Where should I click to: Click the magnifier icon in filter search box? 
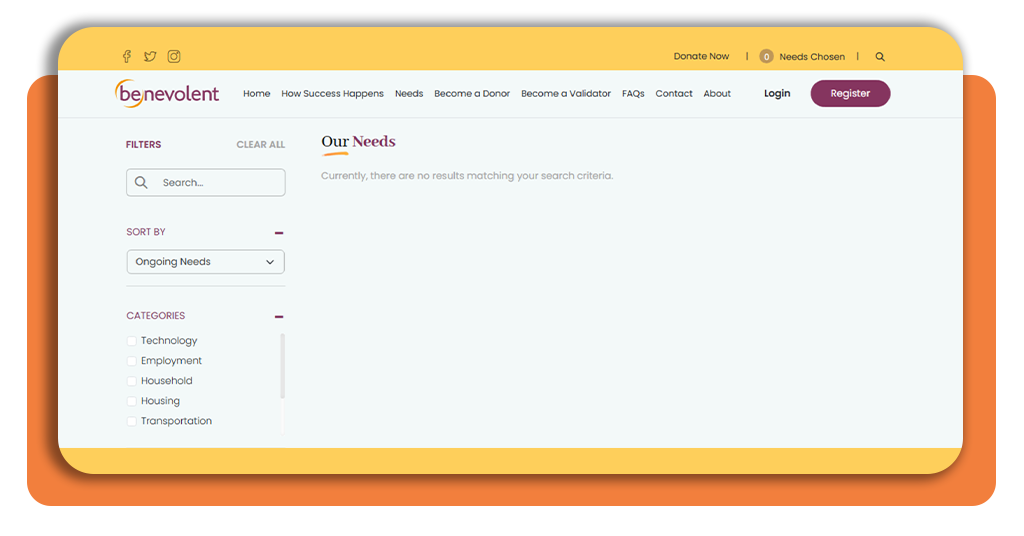pyautogui.click(x=141, y=182)
